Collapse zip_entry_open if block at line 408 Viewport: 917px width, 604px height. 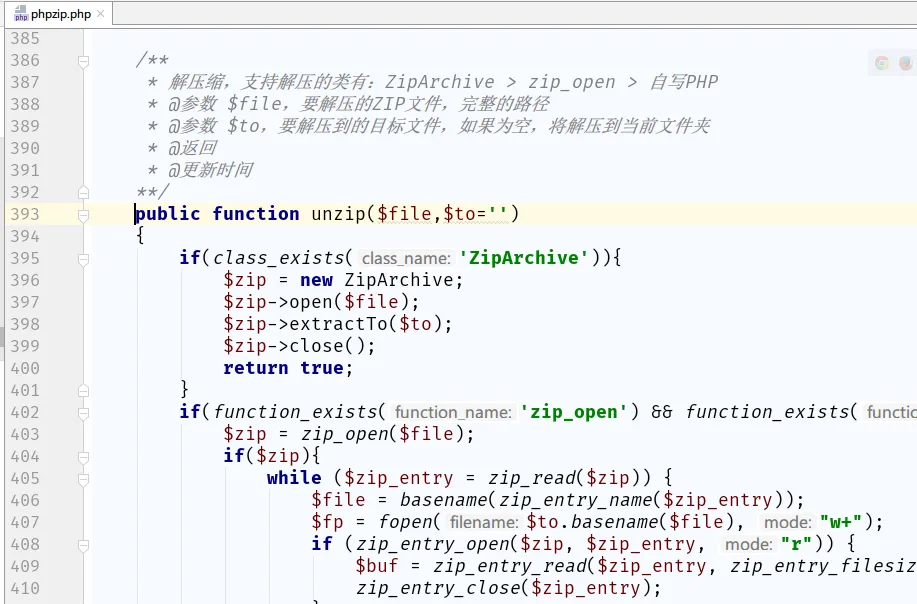pos(84,544)
